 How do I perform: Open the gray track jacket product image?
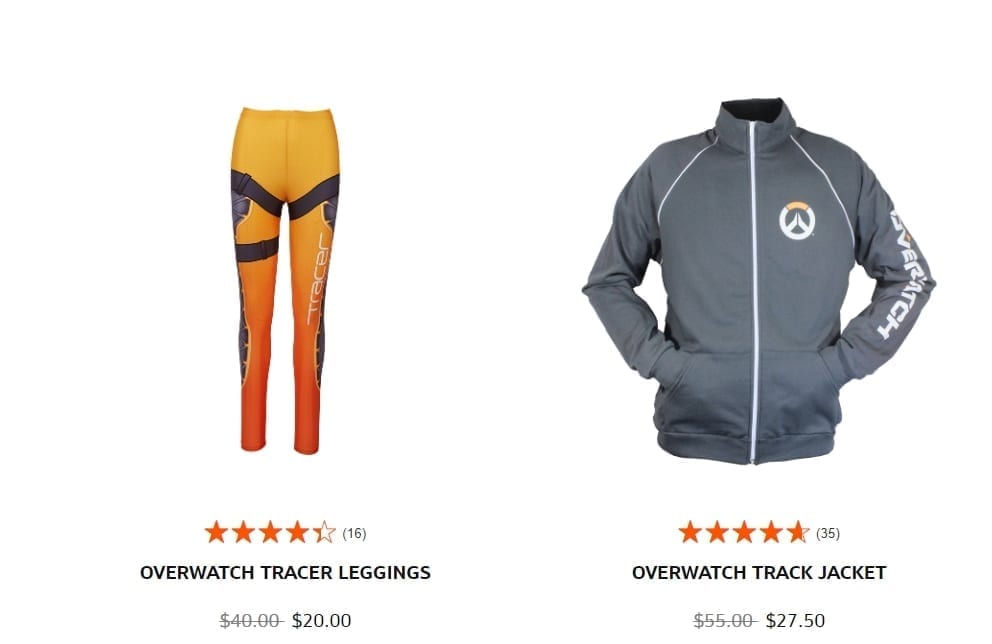(x=758, y=281)
